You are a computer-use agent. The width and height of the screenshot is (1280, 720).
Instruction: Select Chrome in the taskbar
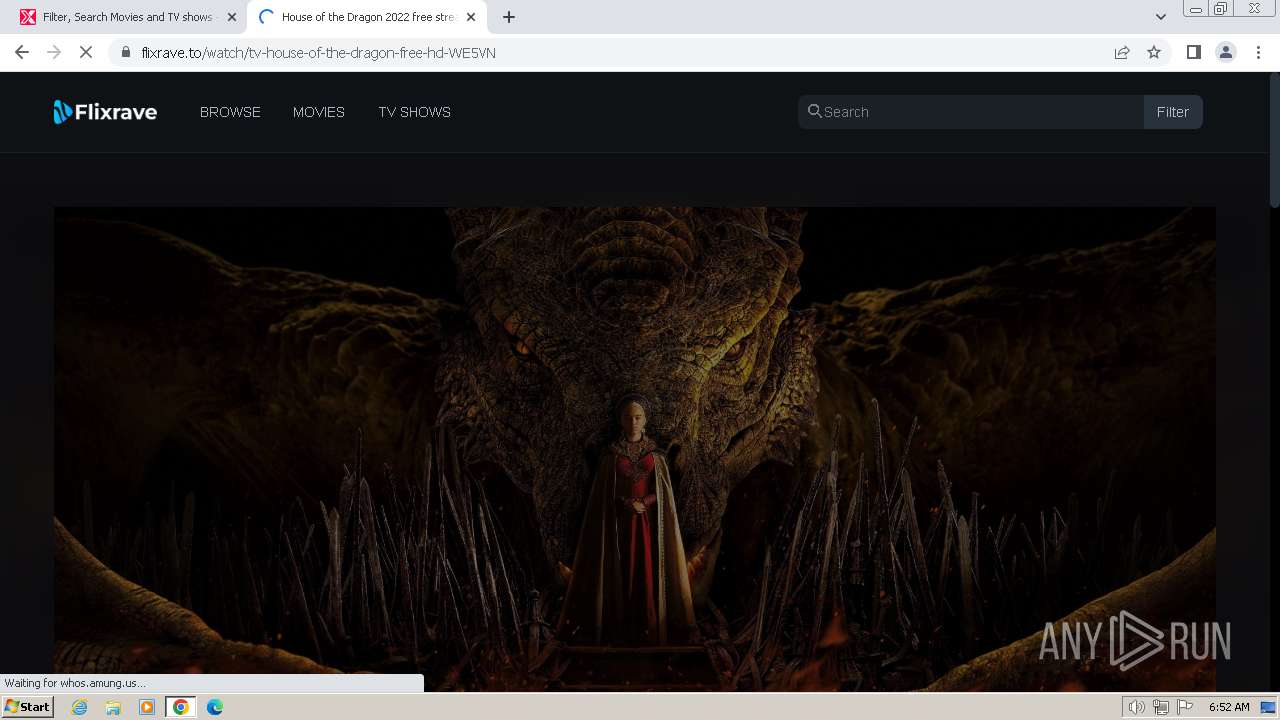[x=180, y=707]
